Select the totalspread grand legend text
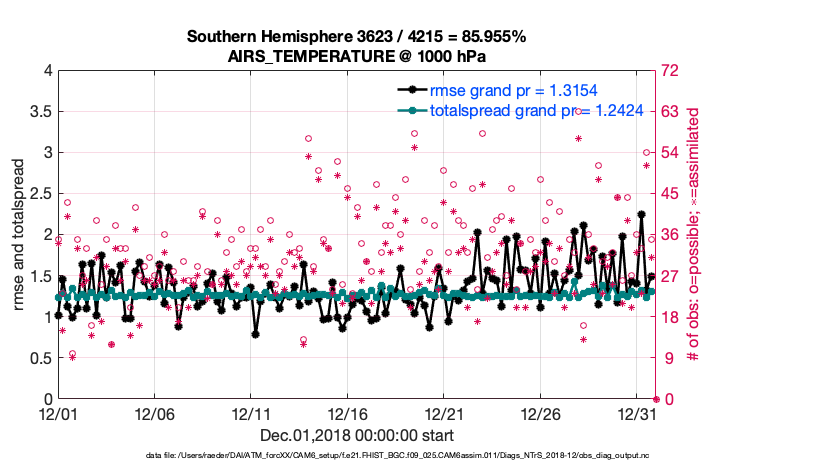 [517, 111]
